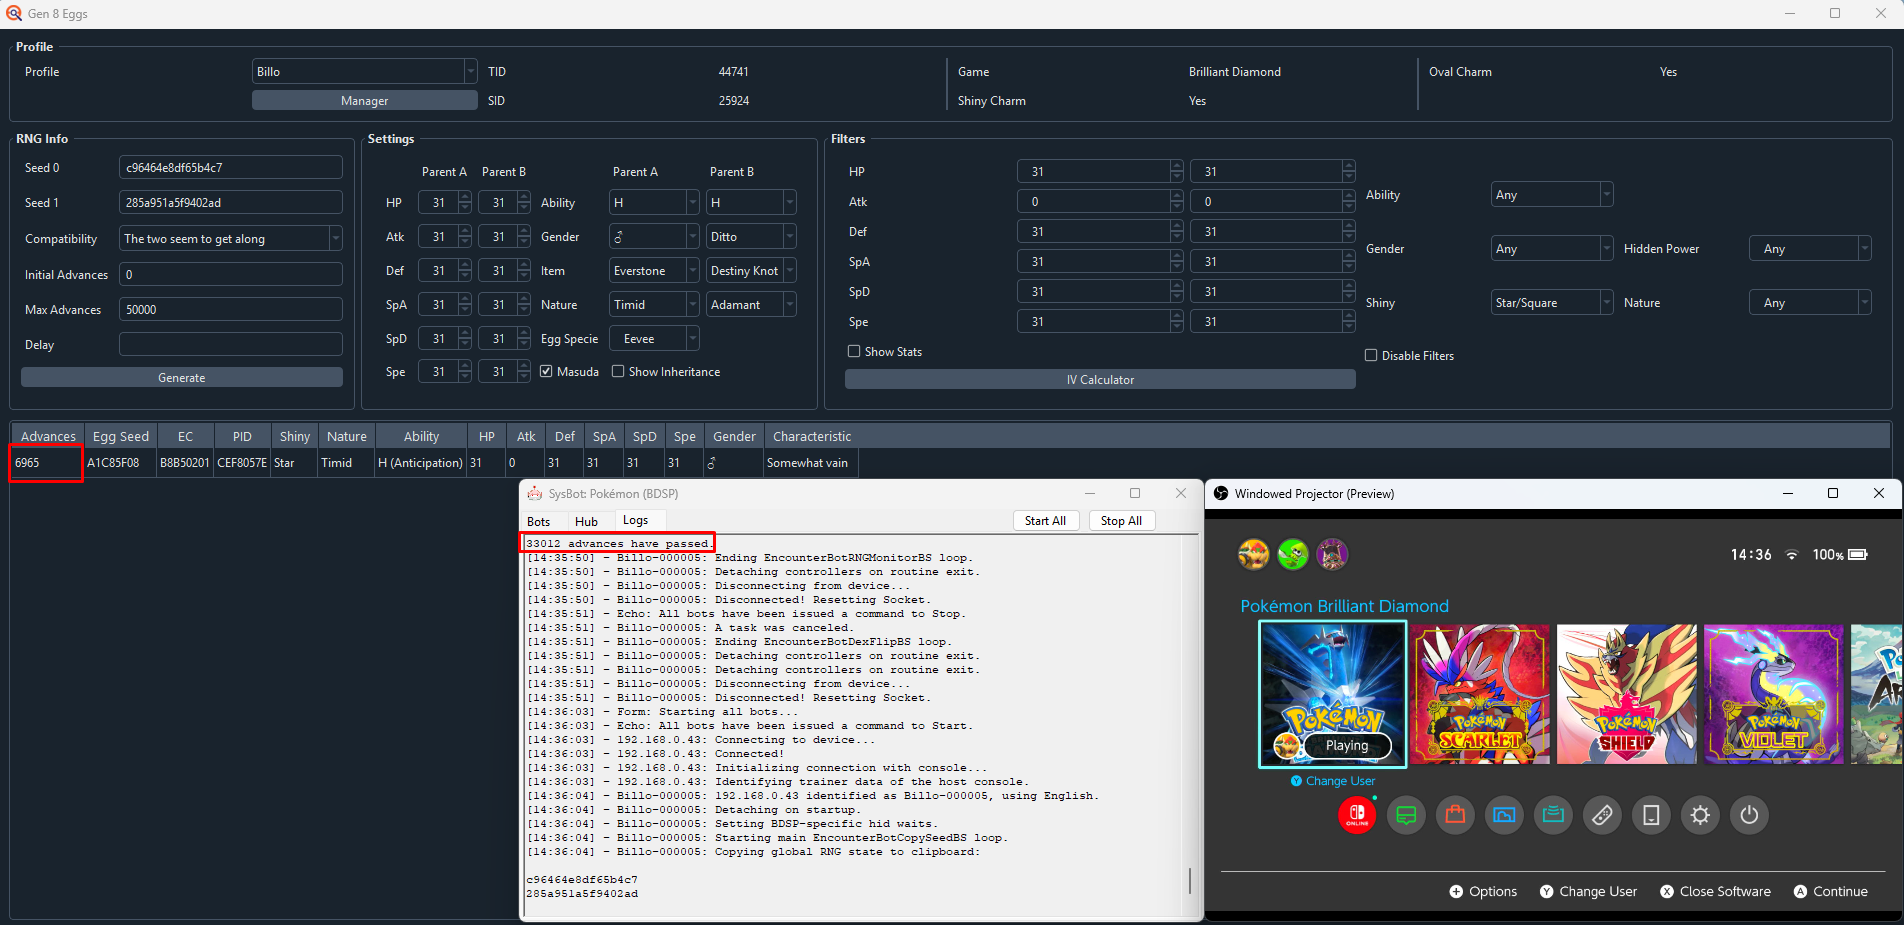Select the first user avatar in projector
Viewport: 1904px width, 925px height.
(1254, 554)
